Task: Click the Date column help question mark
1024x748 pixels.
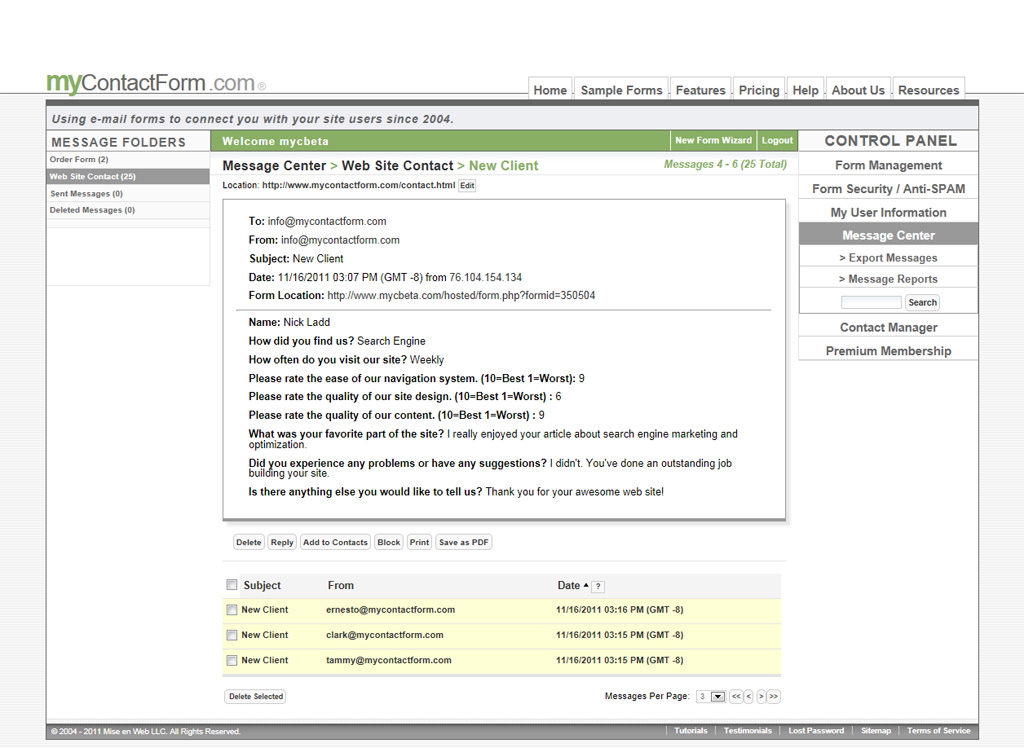Action: 598,587
